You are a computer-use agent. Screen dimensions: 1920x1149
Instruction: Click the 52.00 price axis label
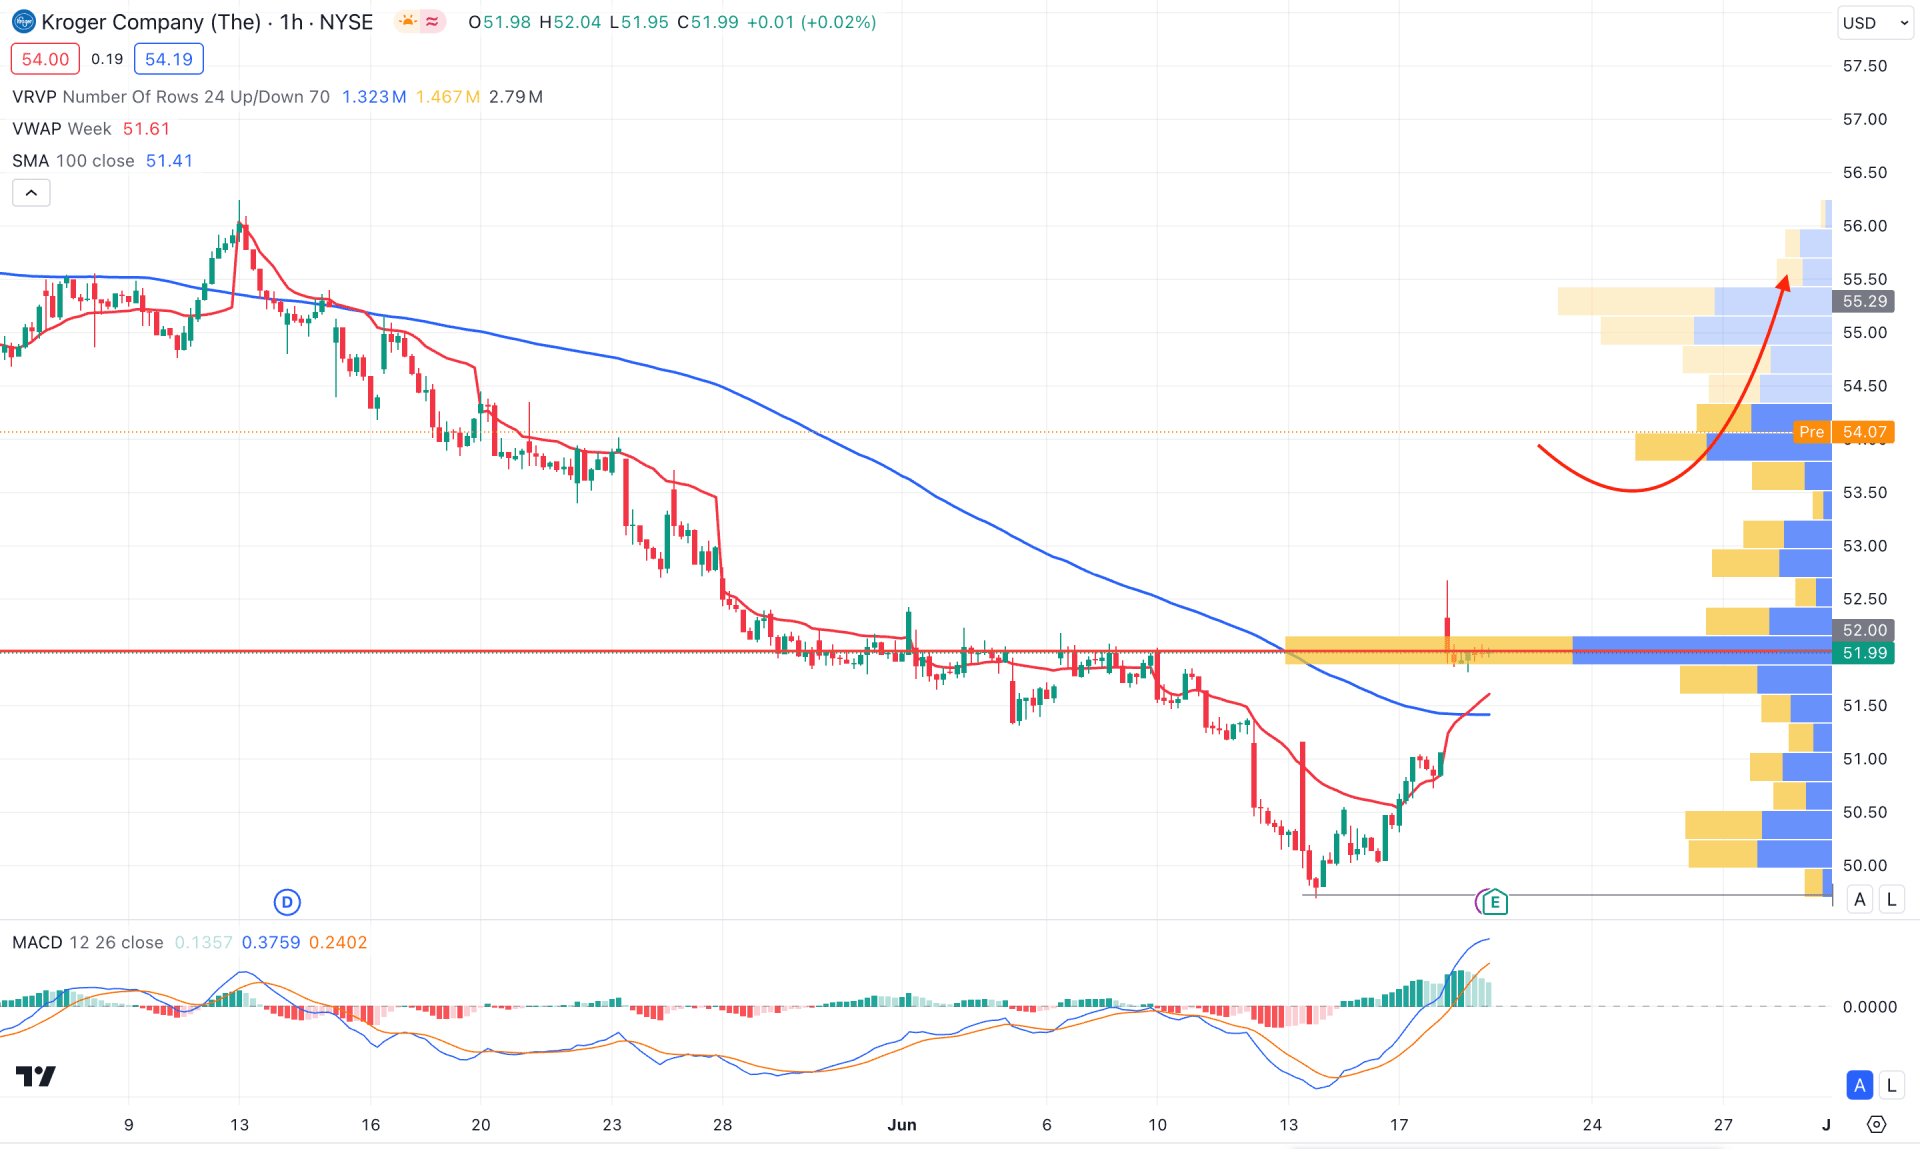1864,630
